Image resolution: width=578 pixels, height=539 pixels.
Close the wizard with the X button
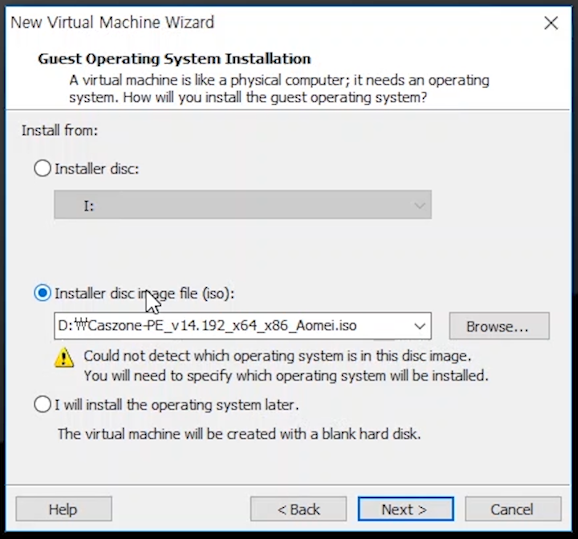[x=551, y=23]
